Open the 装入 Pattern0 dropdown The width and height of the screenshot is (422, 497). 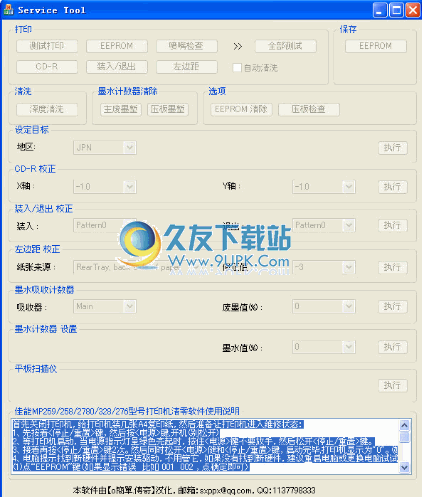tap(105, 226)
